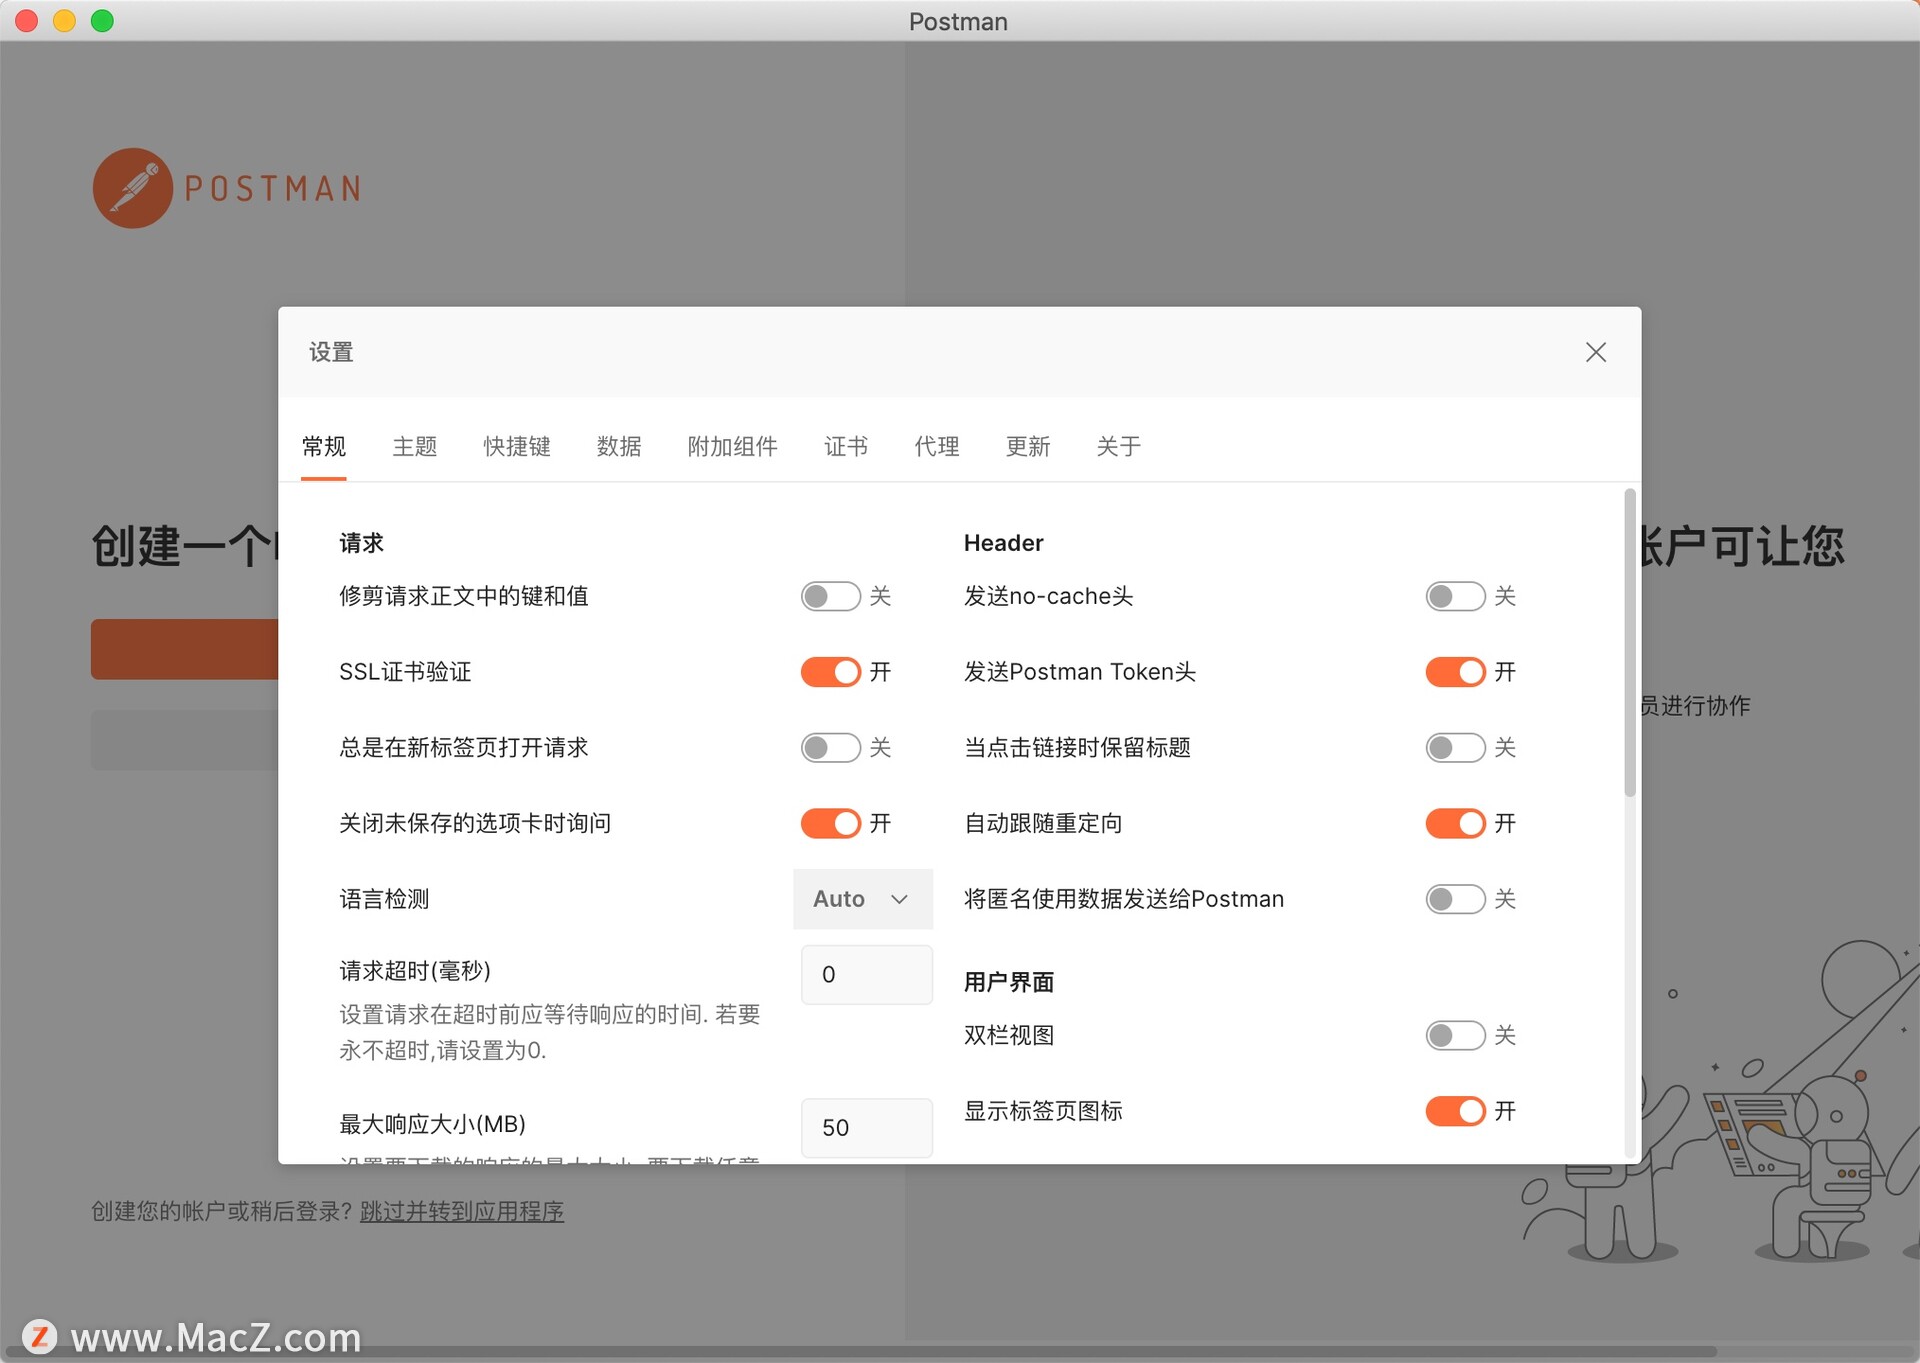This screenshot has height=1363, width=1920.
Task: Click the window's horizontal scrollbar at bottom
Action: coord(860,1352)
